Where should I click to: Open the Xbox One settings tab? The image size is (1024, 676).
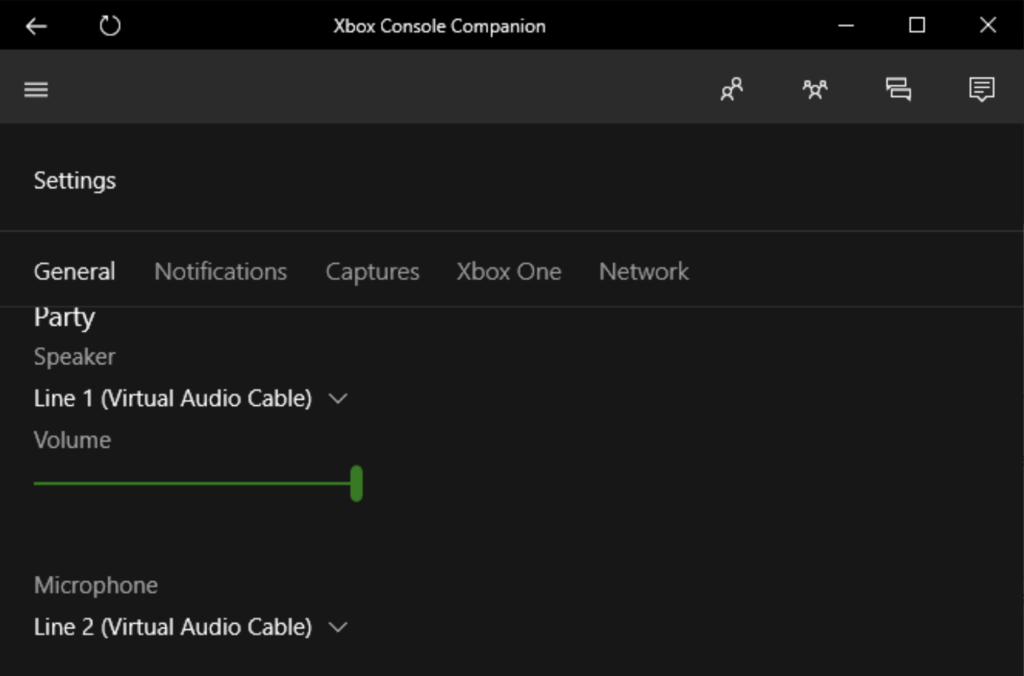pos(509,271)
